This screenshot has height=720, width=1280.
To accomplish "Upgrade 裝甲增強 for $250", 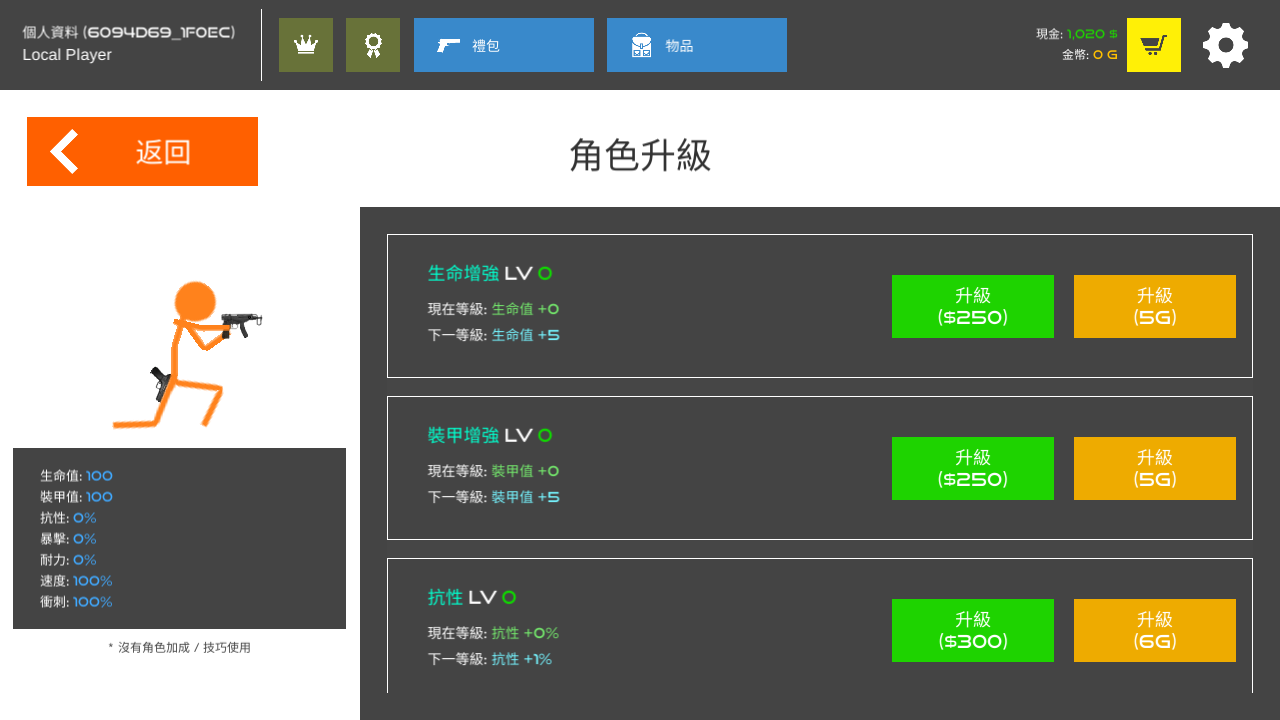I will 973,468.
